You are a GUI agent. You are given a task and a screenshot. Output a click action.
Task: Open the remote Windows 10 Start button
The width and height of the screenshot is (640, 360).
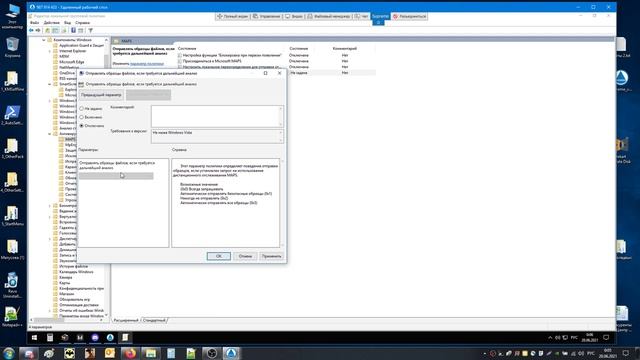pyautogui.click(x=34, y=338)
